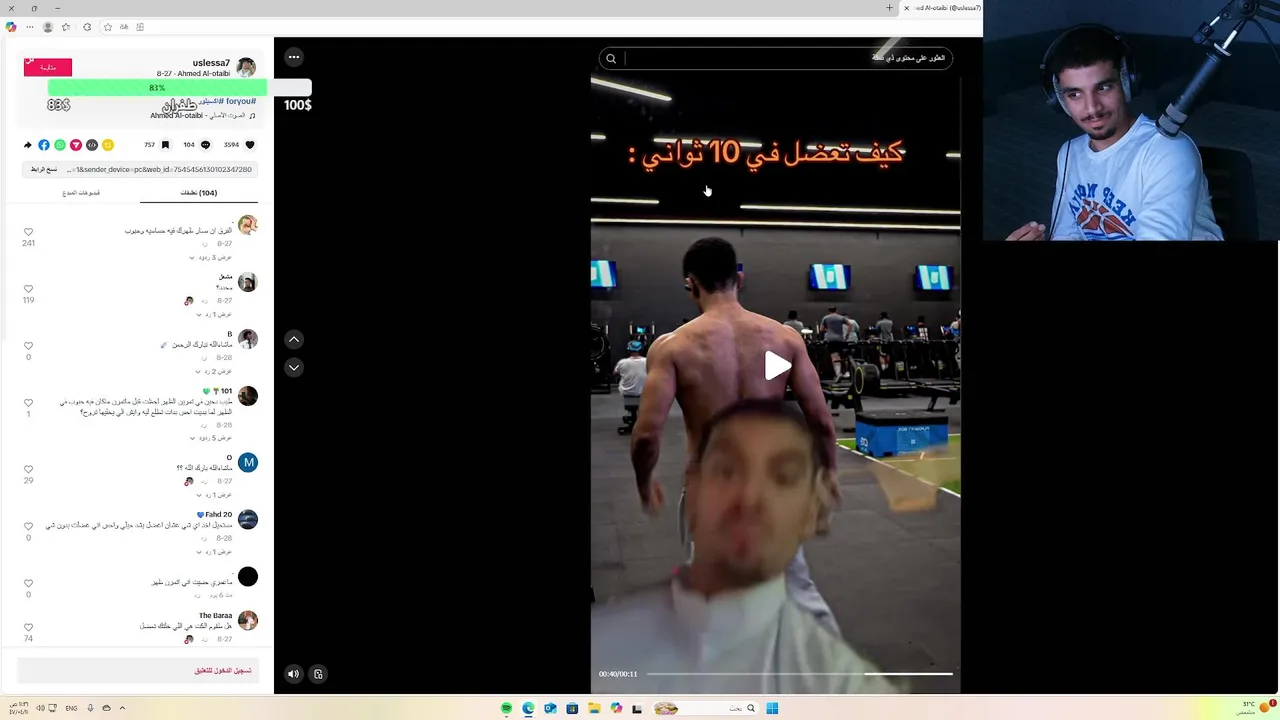Click the red send-to-friends icon
The width and height of the screenshot is (1280, 720).
pyautogui.click(x=76, y=145)
